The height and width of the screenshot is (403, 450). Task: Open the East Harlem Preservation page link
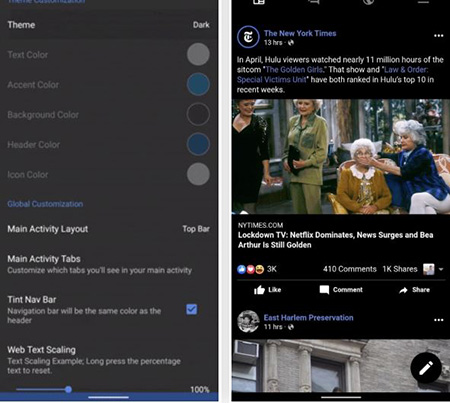point(308,318)
